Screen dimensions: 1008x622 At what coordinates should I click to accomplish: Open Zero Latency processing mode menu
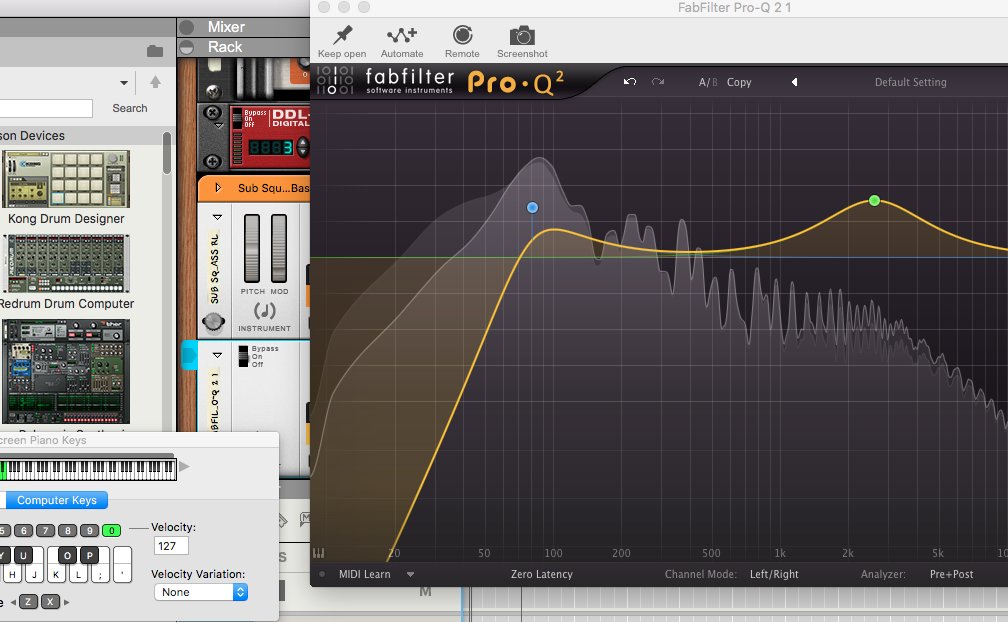click(x=541, y=574)
